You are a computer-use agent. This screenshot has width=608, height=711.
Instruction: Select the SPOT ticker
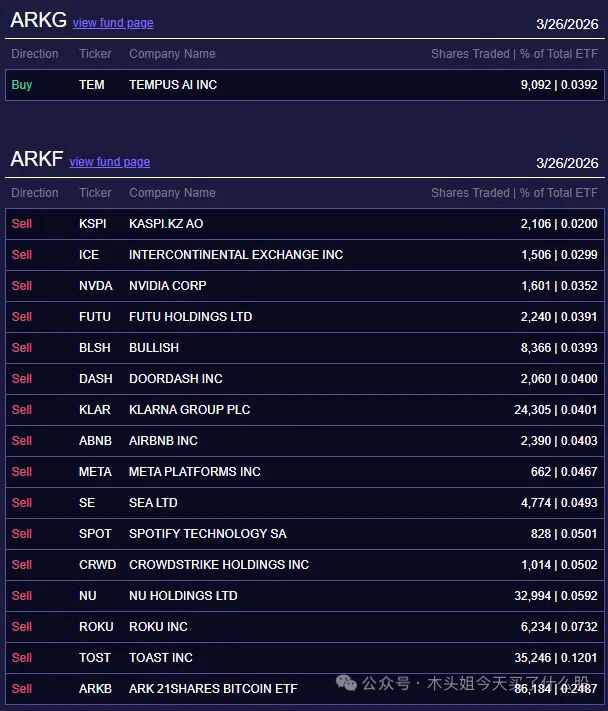coord(95,534)
